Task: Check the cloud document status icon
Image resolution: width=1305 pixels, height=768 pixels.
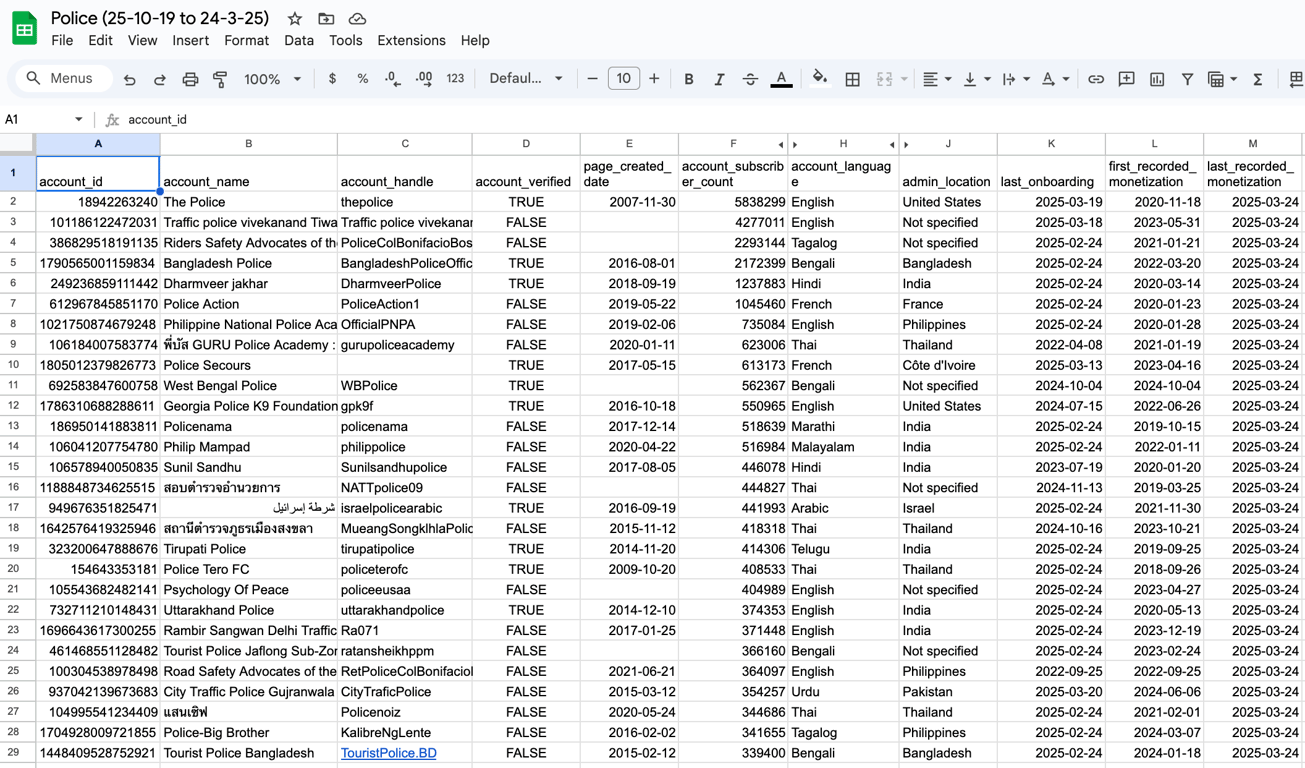Action: coord(357,19)
